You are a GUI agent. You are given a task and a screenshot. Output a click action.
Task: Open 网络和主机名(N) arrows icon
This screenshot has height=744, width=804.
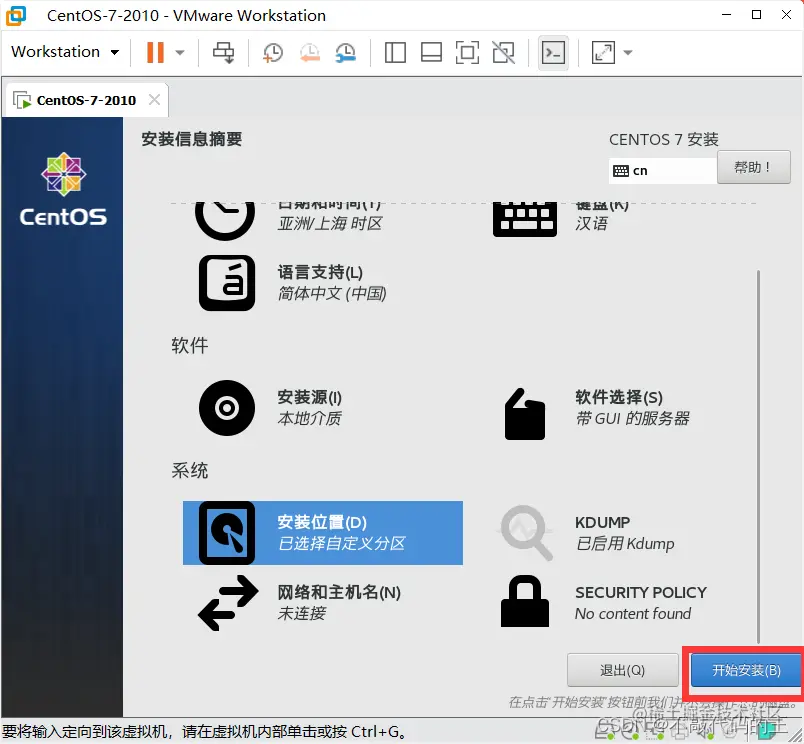[x=228, y=603]
